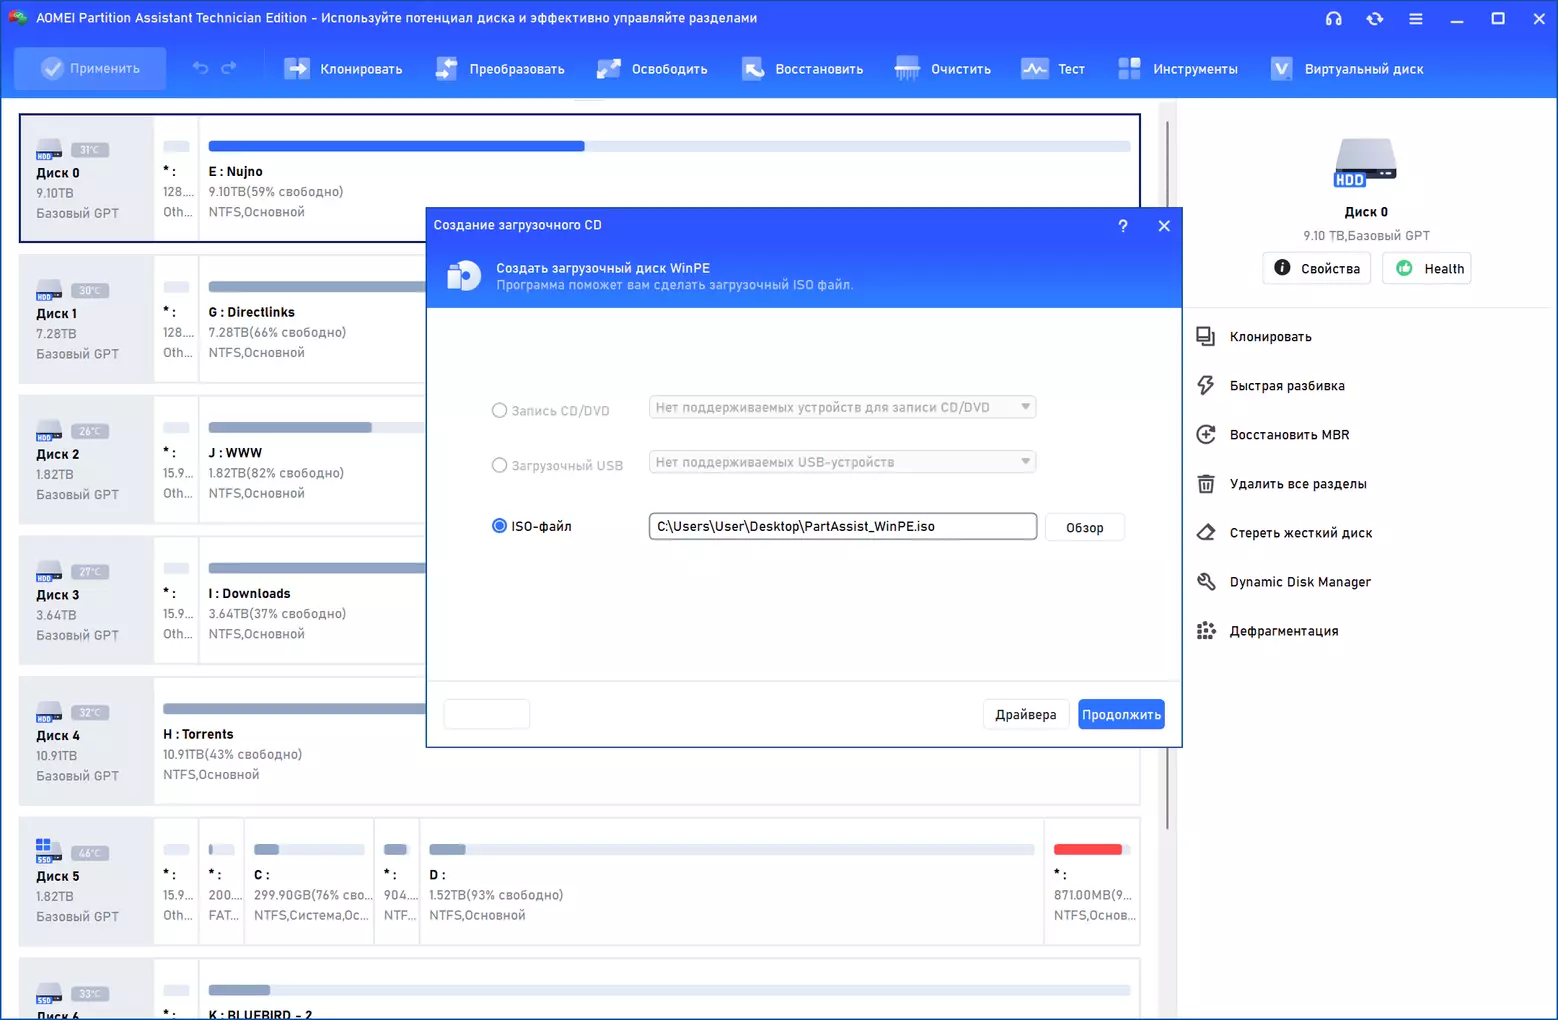Screen dimensions: 1558x1020
Task: Select the ISO-файл radio button
Action: pos(499,526)
